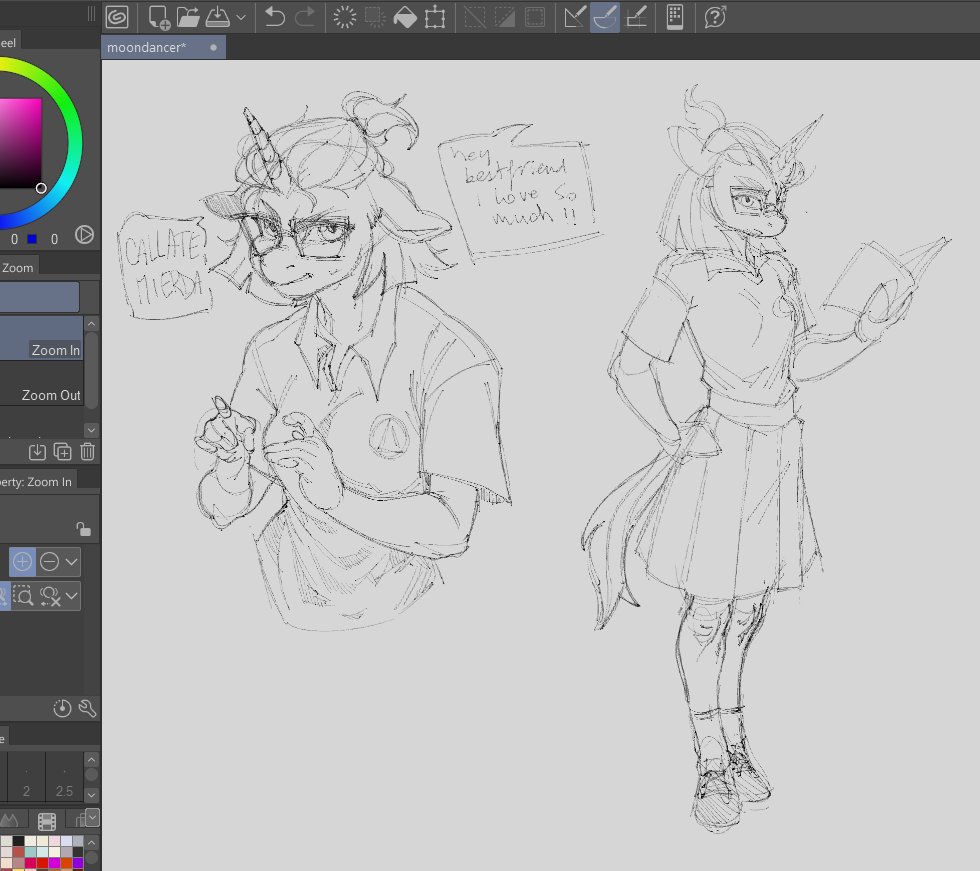The image size is (980, 871).
Task: Click the command bar grip handle
Action: 91,14
